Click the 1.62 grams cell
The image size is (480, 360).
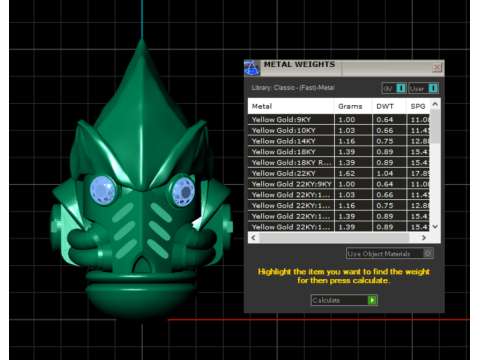pos(353,173)
